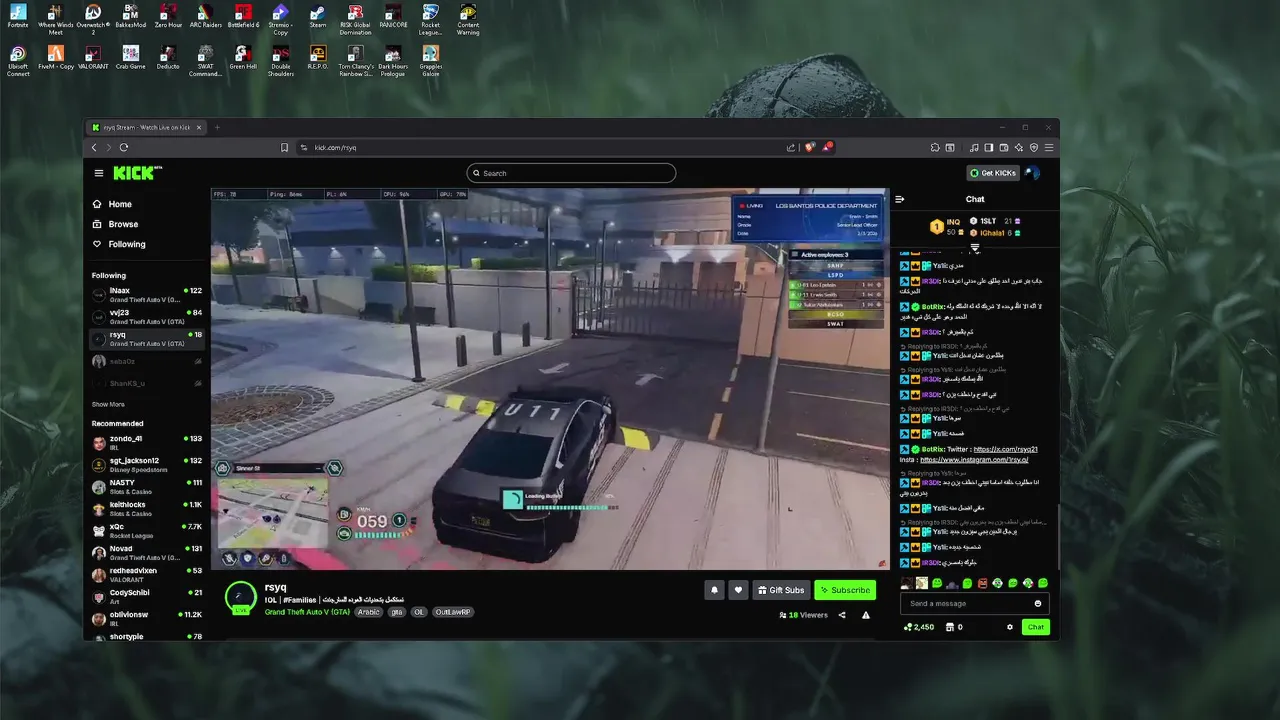Select the OutLawRP stream tag
Screen dimensions: 1280x720
point(453,612)
